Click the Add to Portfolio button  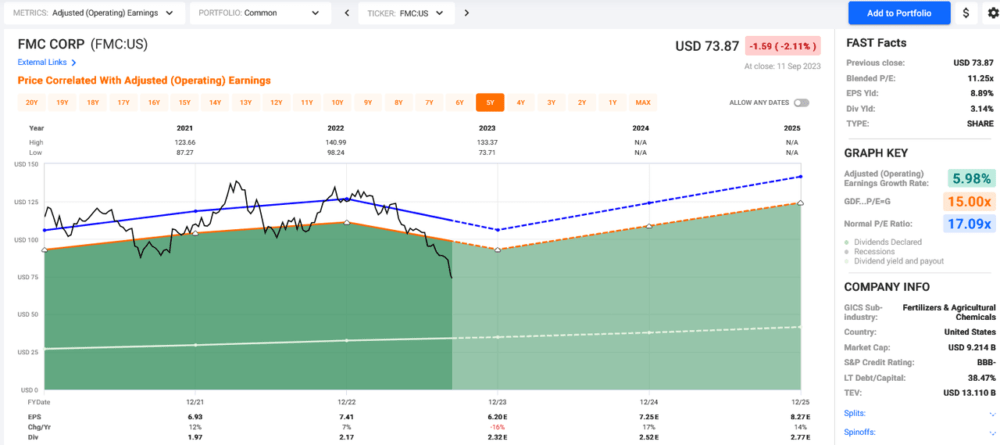coord(899,13)
